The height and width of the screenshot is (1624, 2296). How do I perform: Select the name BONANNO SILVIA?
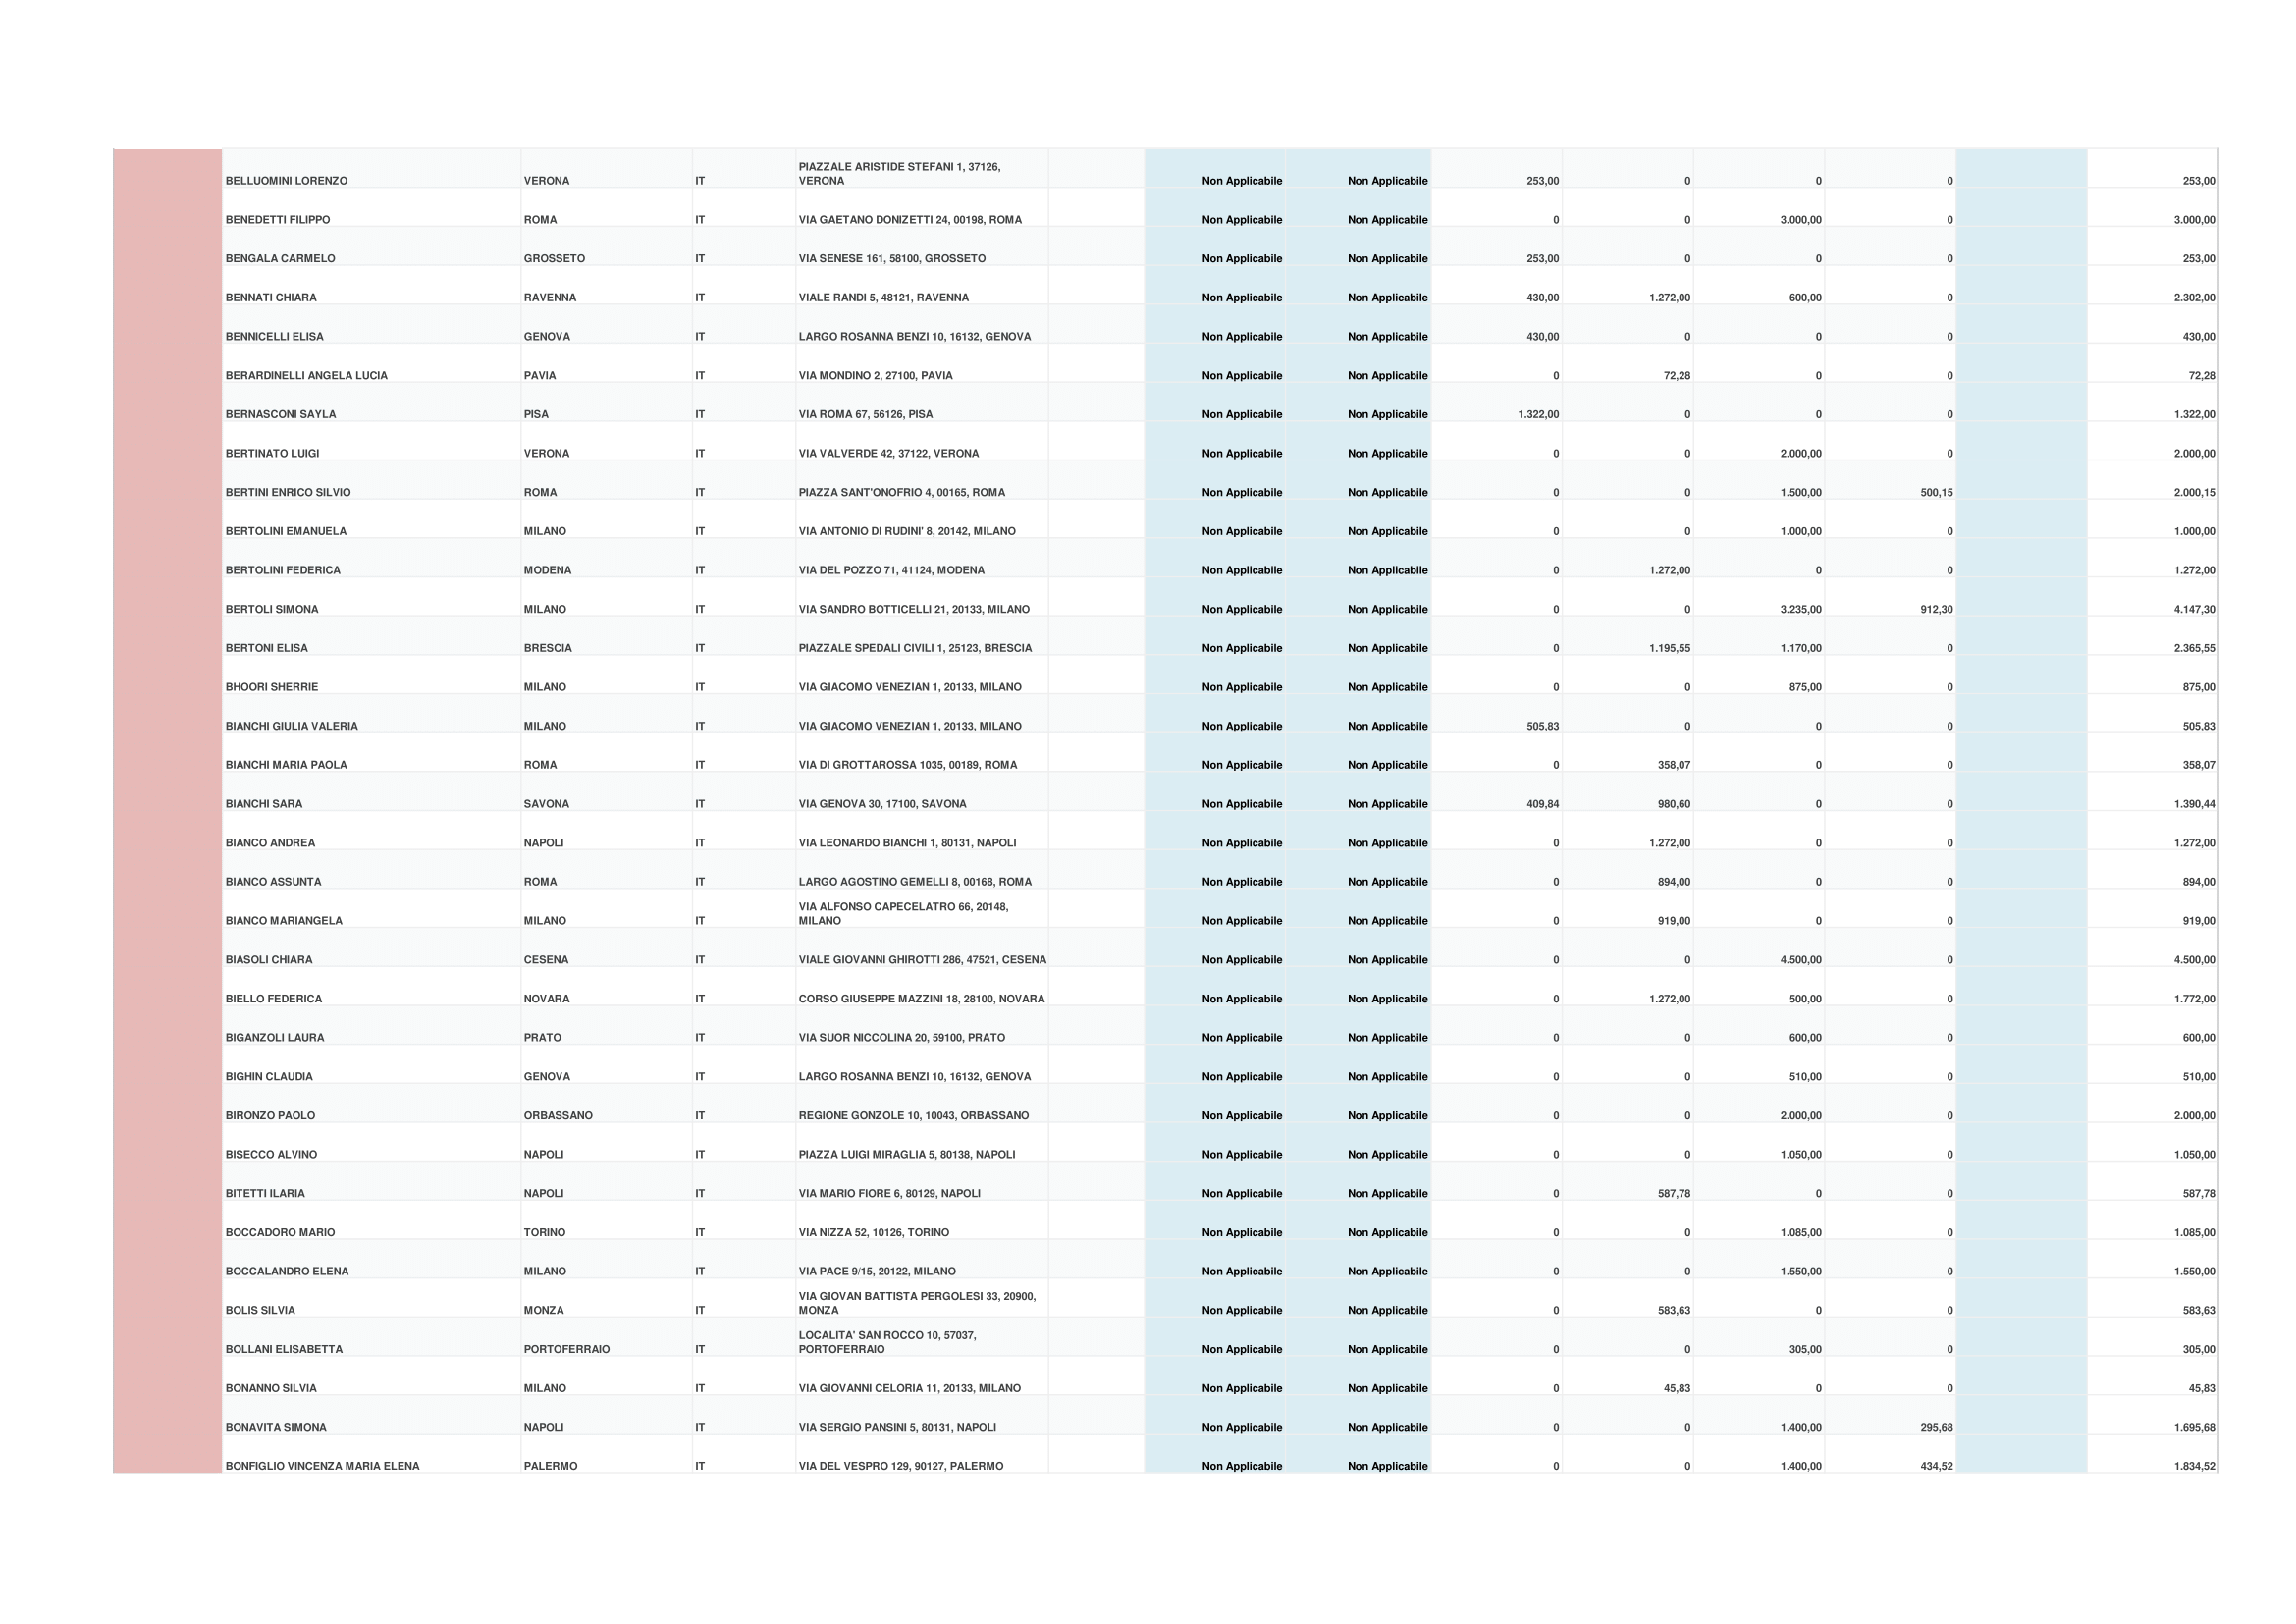(x=271, y=1390)
